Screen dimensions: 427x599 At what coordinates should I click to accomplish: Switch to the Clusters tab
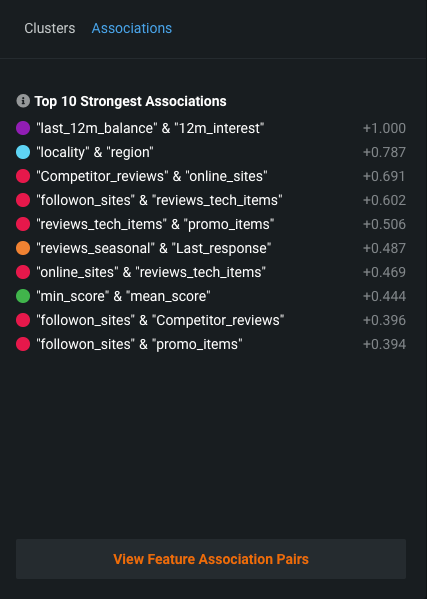click(50, 28)
